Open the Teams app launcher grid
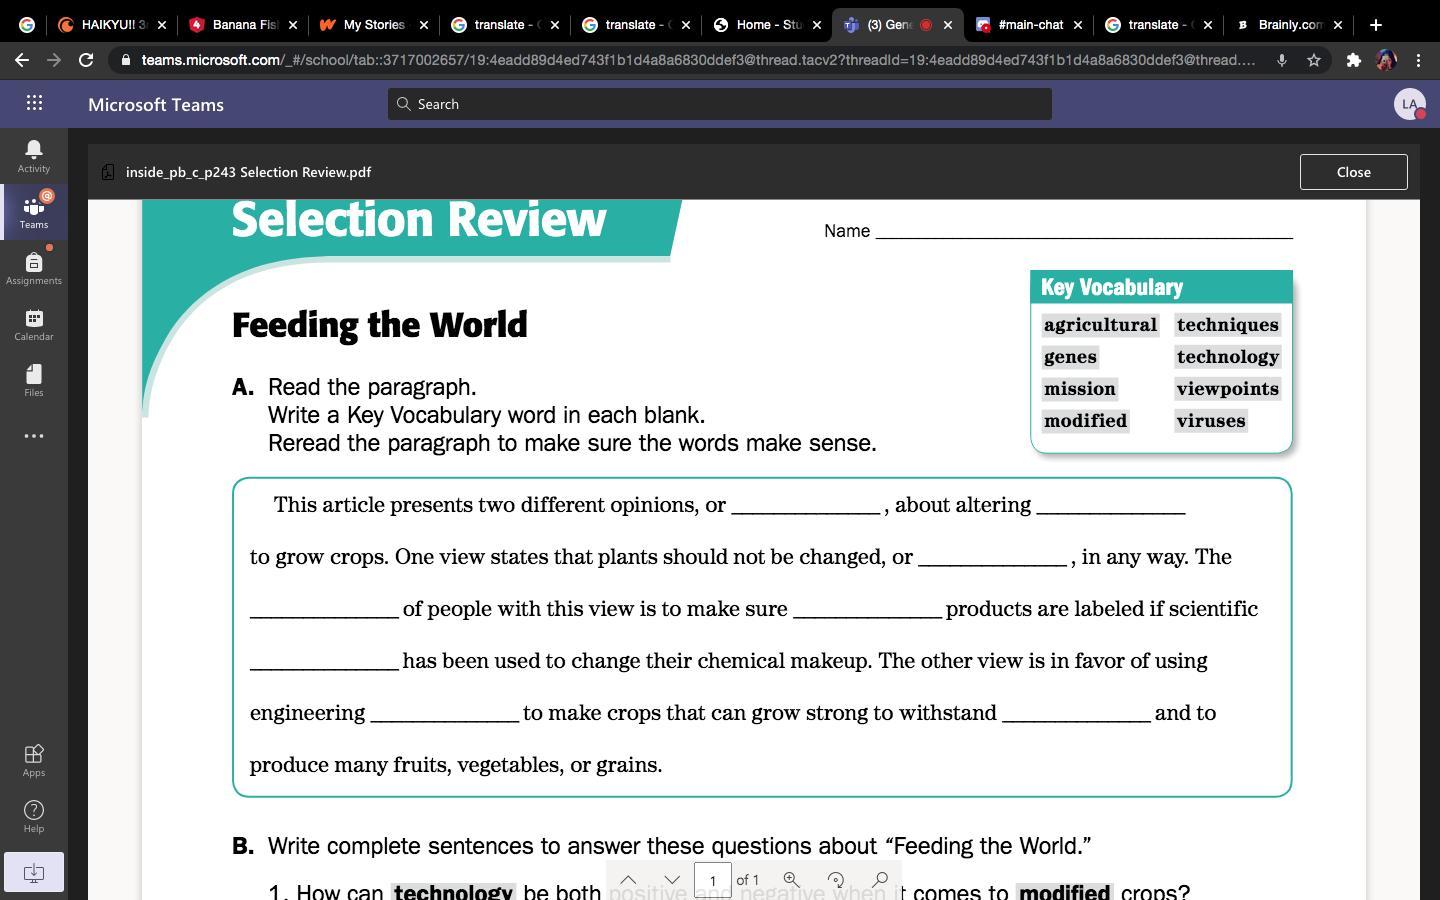 point(34,103)
